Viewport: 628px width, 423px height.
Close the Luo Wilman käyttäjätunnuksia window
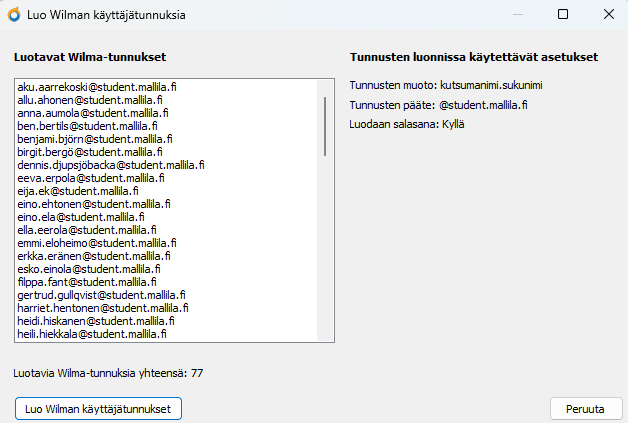coord(608,15)
